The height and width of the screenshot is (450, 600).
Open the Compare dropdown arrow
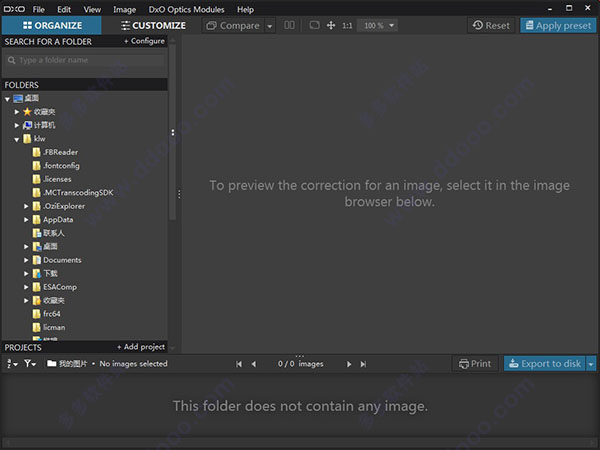point(270,26)
